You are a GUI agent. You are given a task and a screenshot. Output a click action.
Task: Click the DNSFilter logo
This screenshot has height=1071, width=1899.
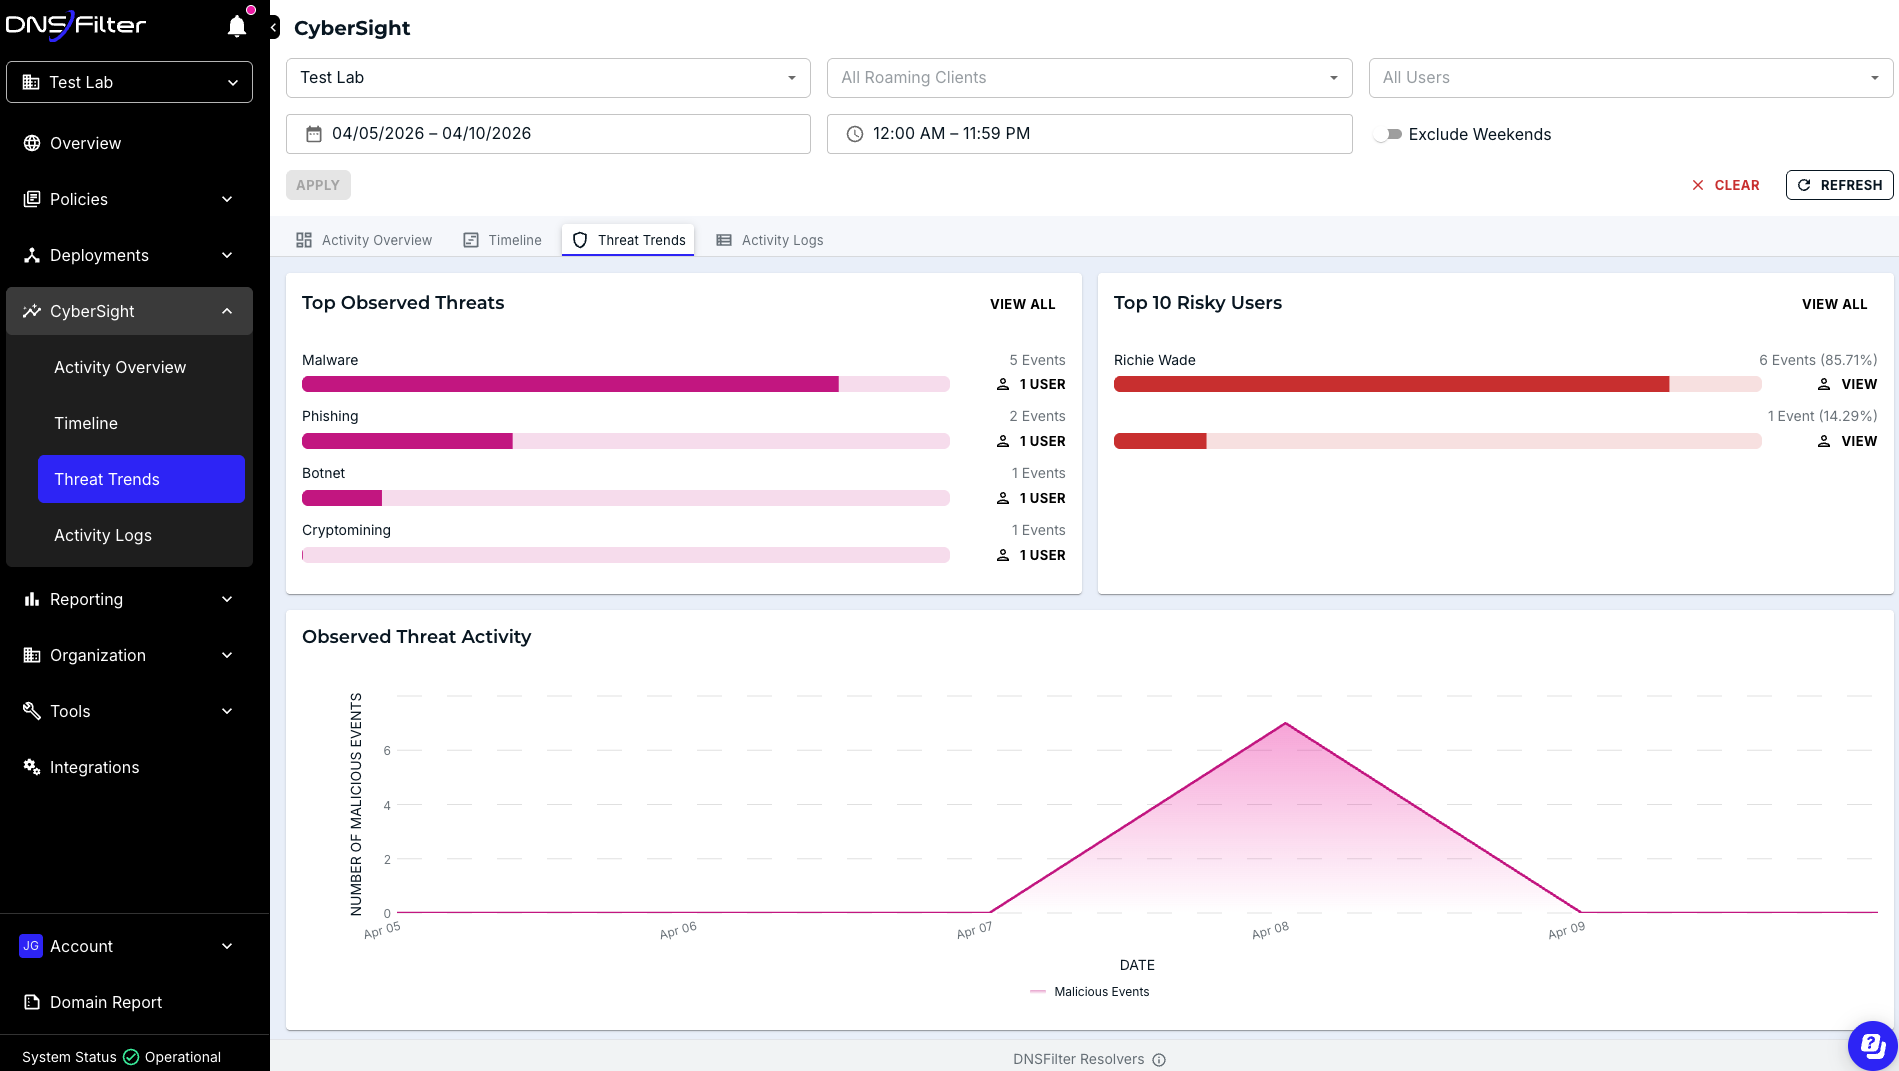tap(76, 25)
